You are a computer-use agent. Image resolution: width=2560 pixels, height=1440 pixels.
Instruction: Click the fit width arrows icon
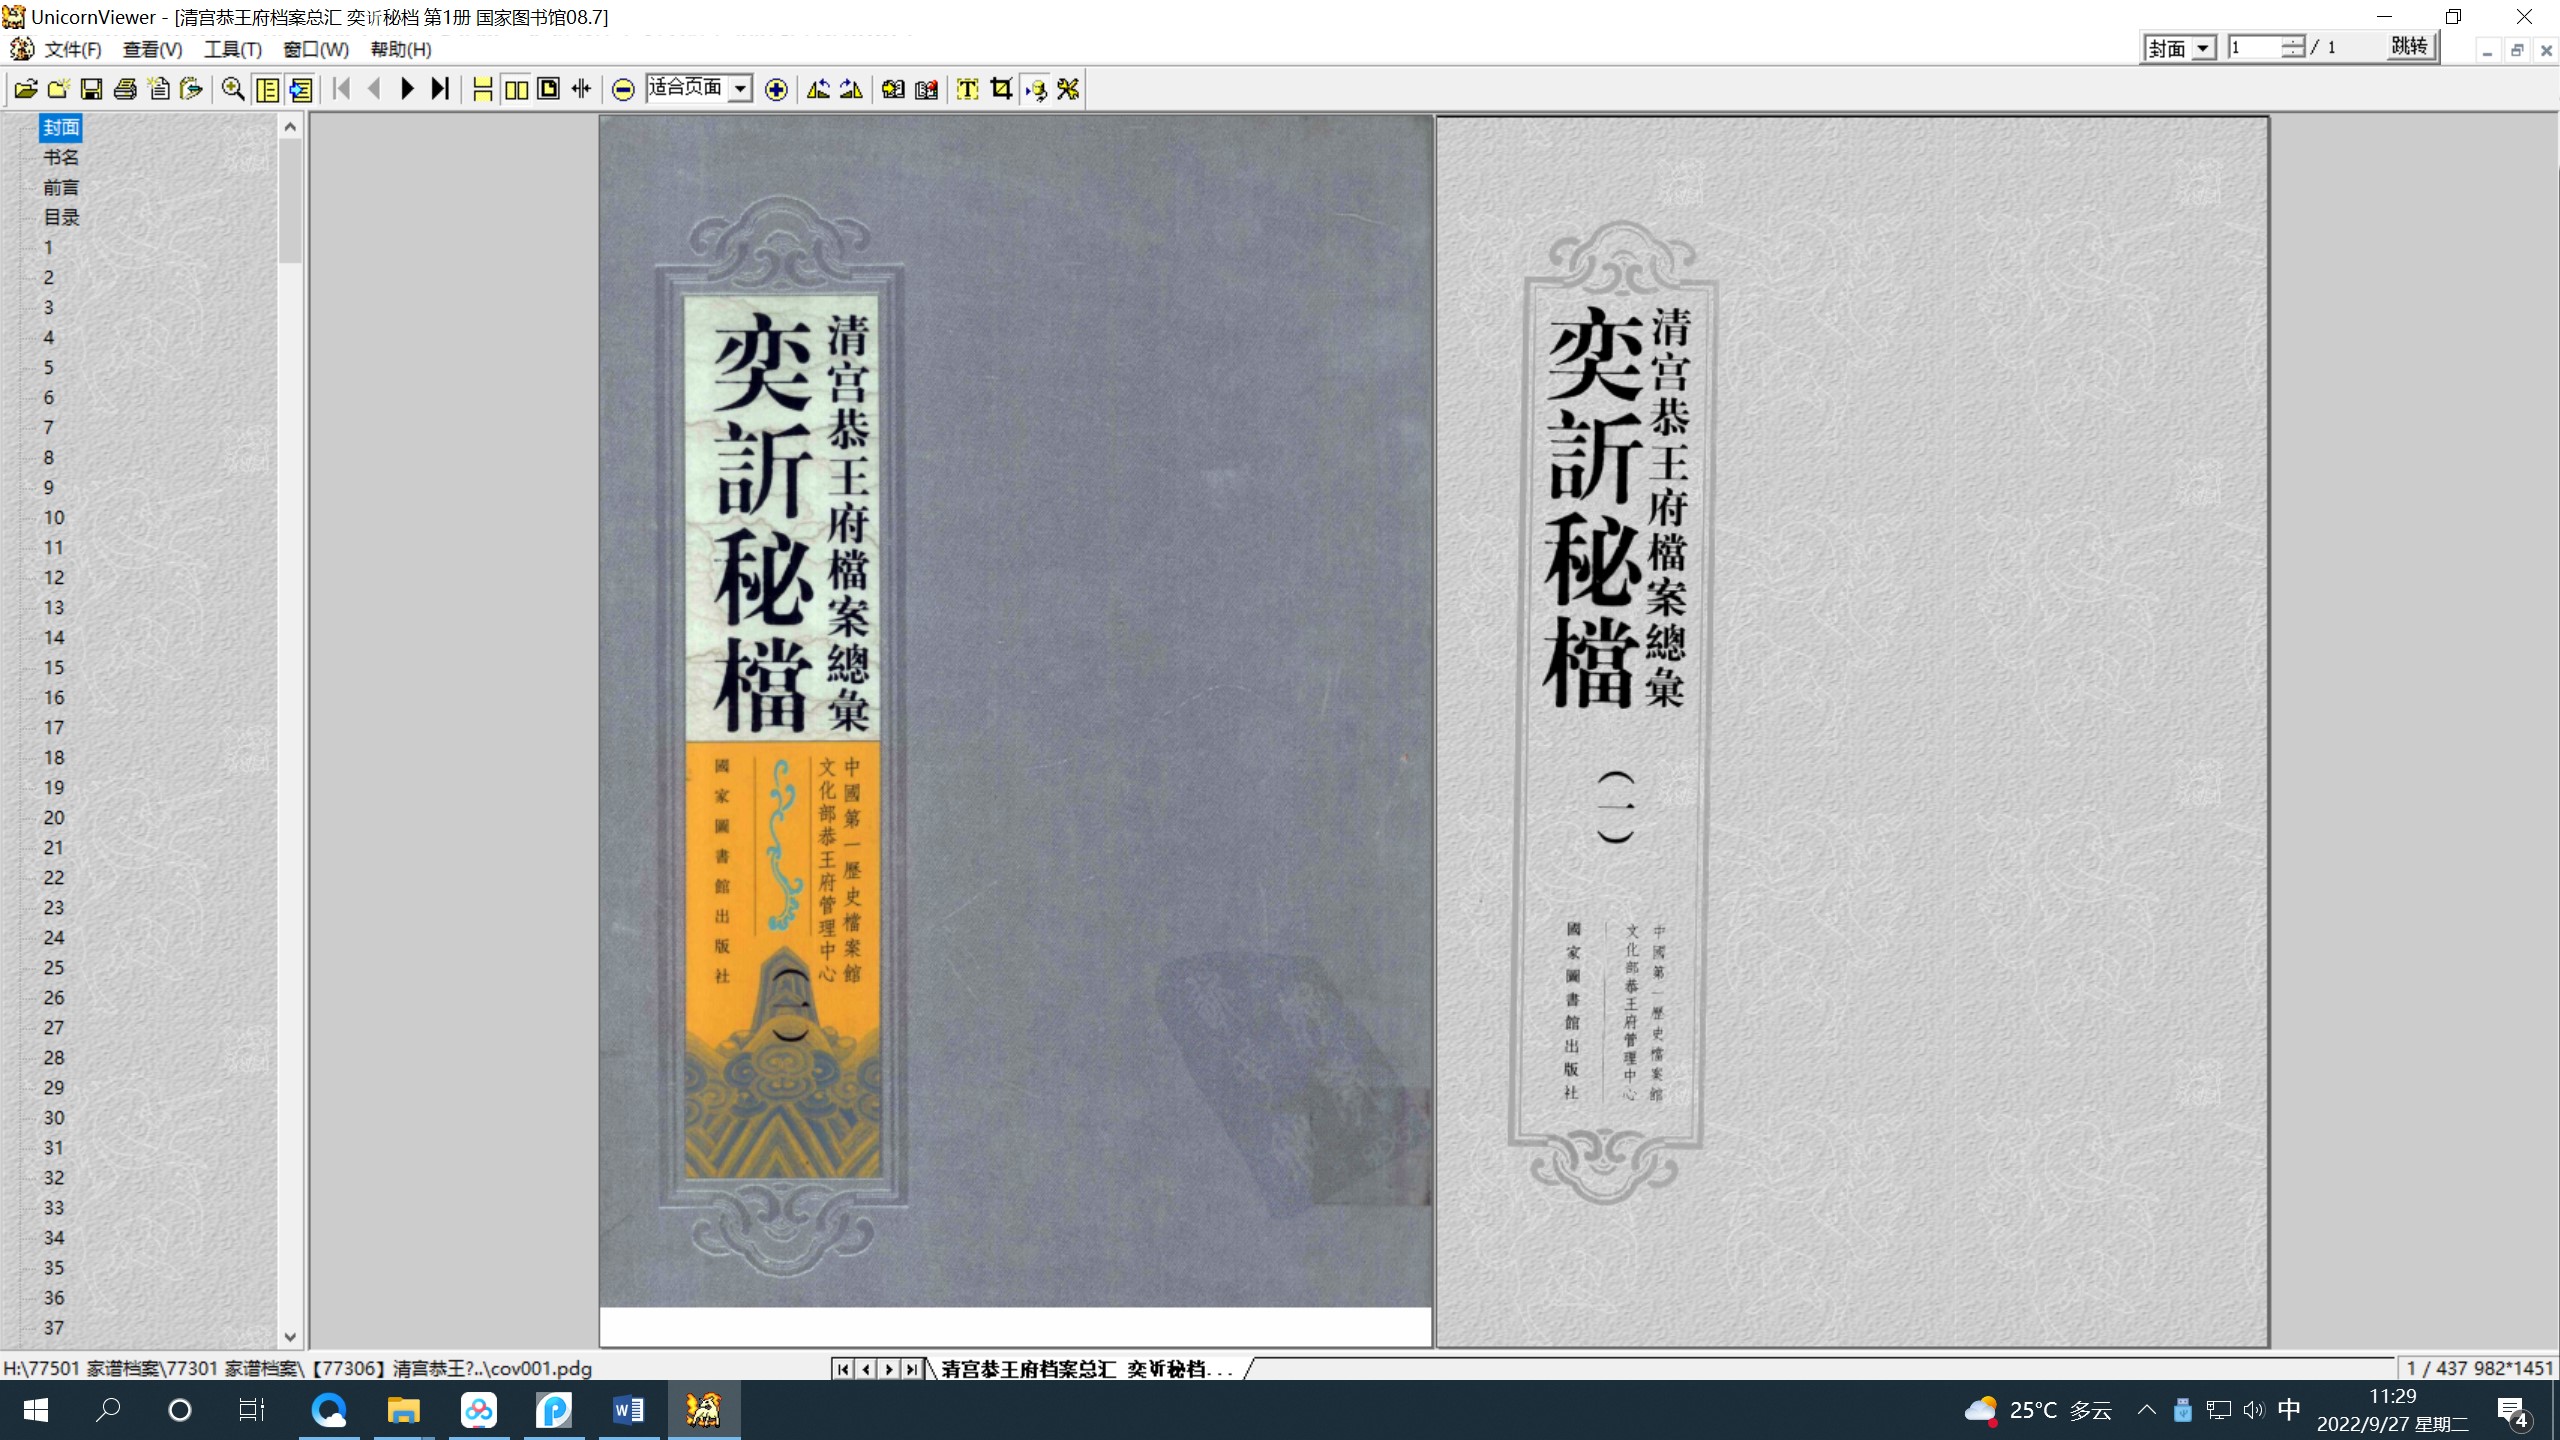[x=581, y=89]
